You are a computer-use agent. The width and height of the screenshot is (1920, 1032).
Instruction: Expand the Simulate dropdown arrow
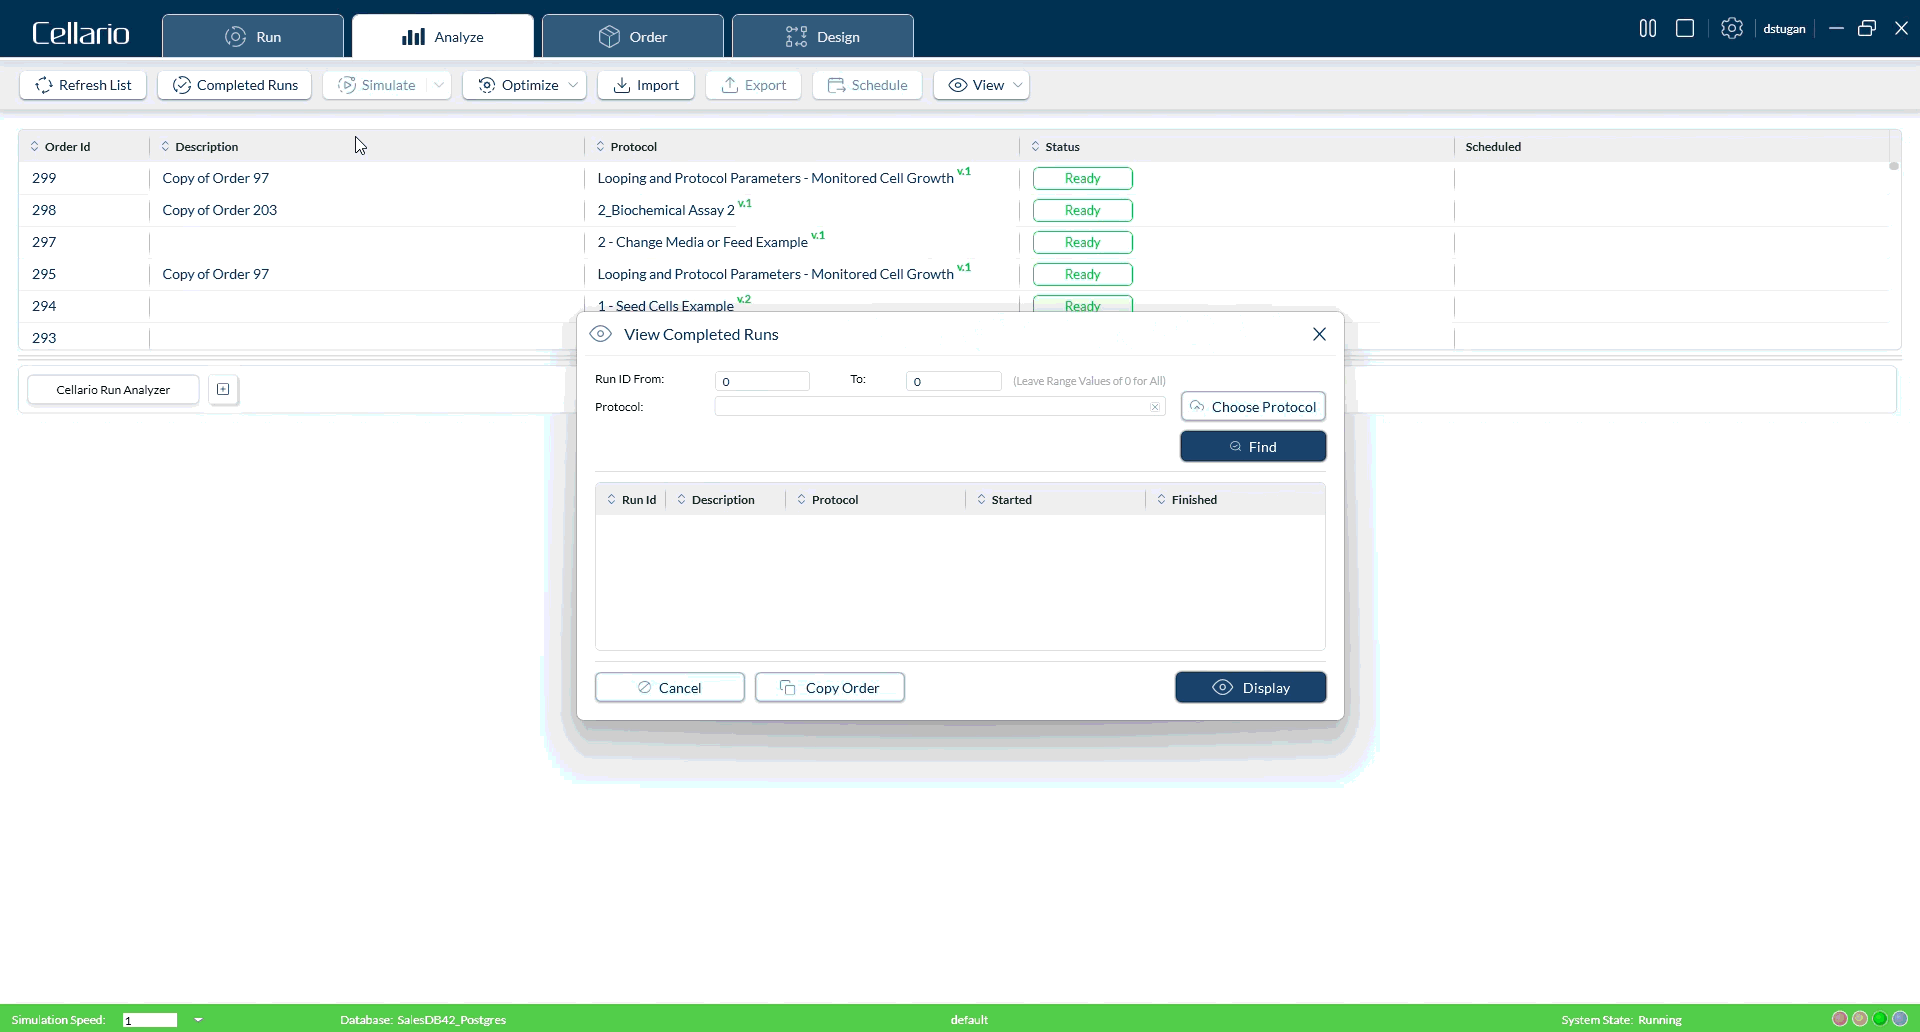[x=439, y=85]
